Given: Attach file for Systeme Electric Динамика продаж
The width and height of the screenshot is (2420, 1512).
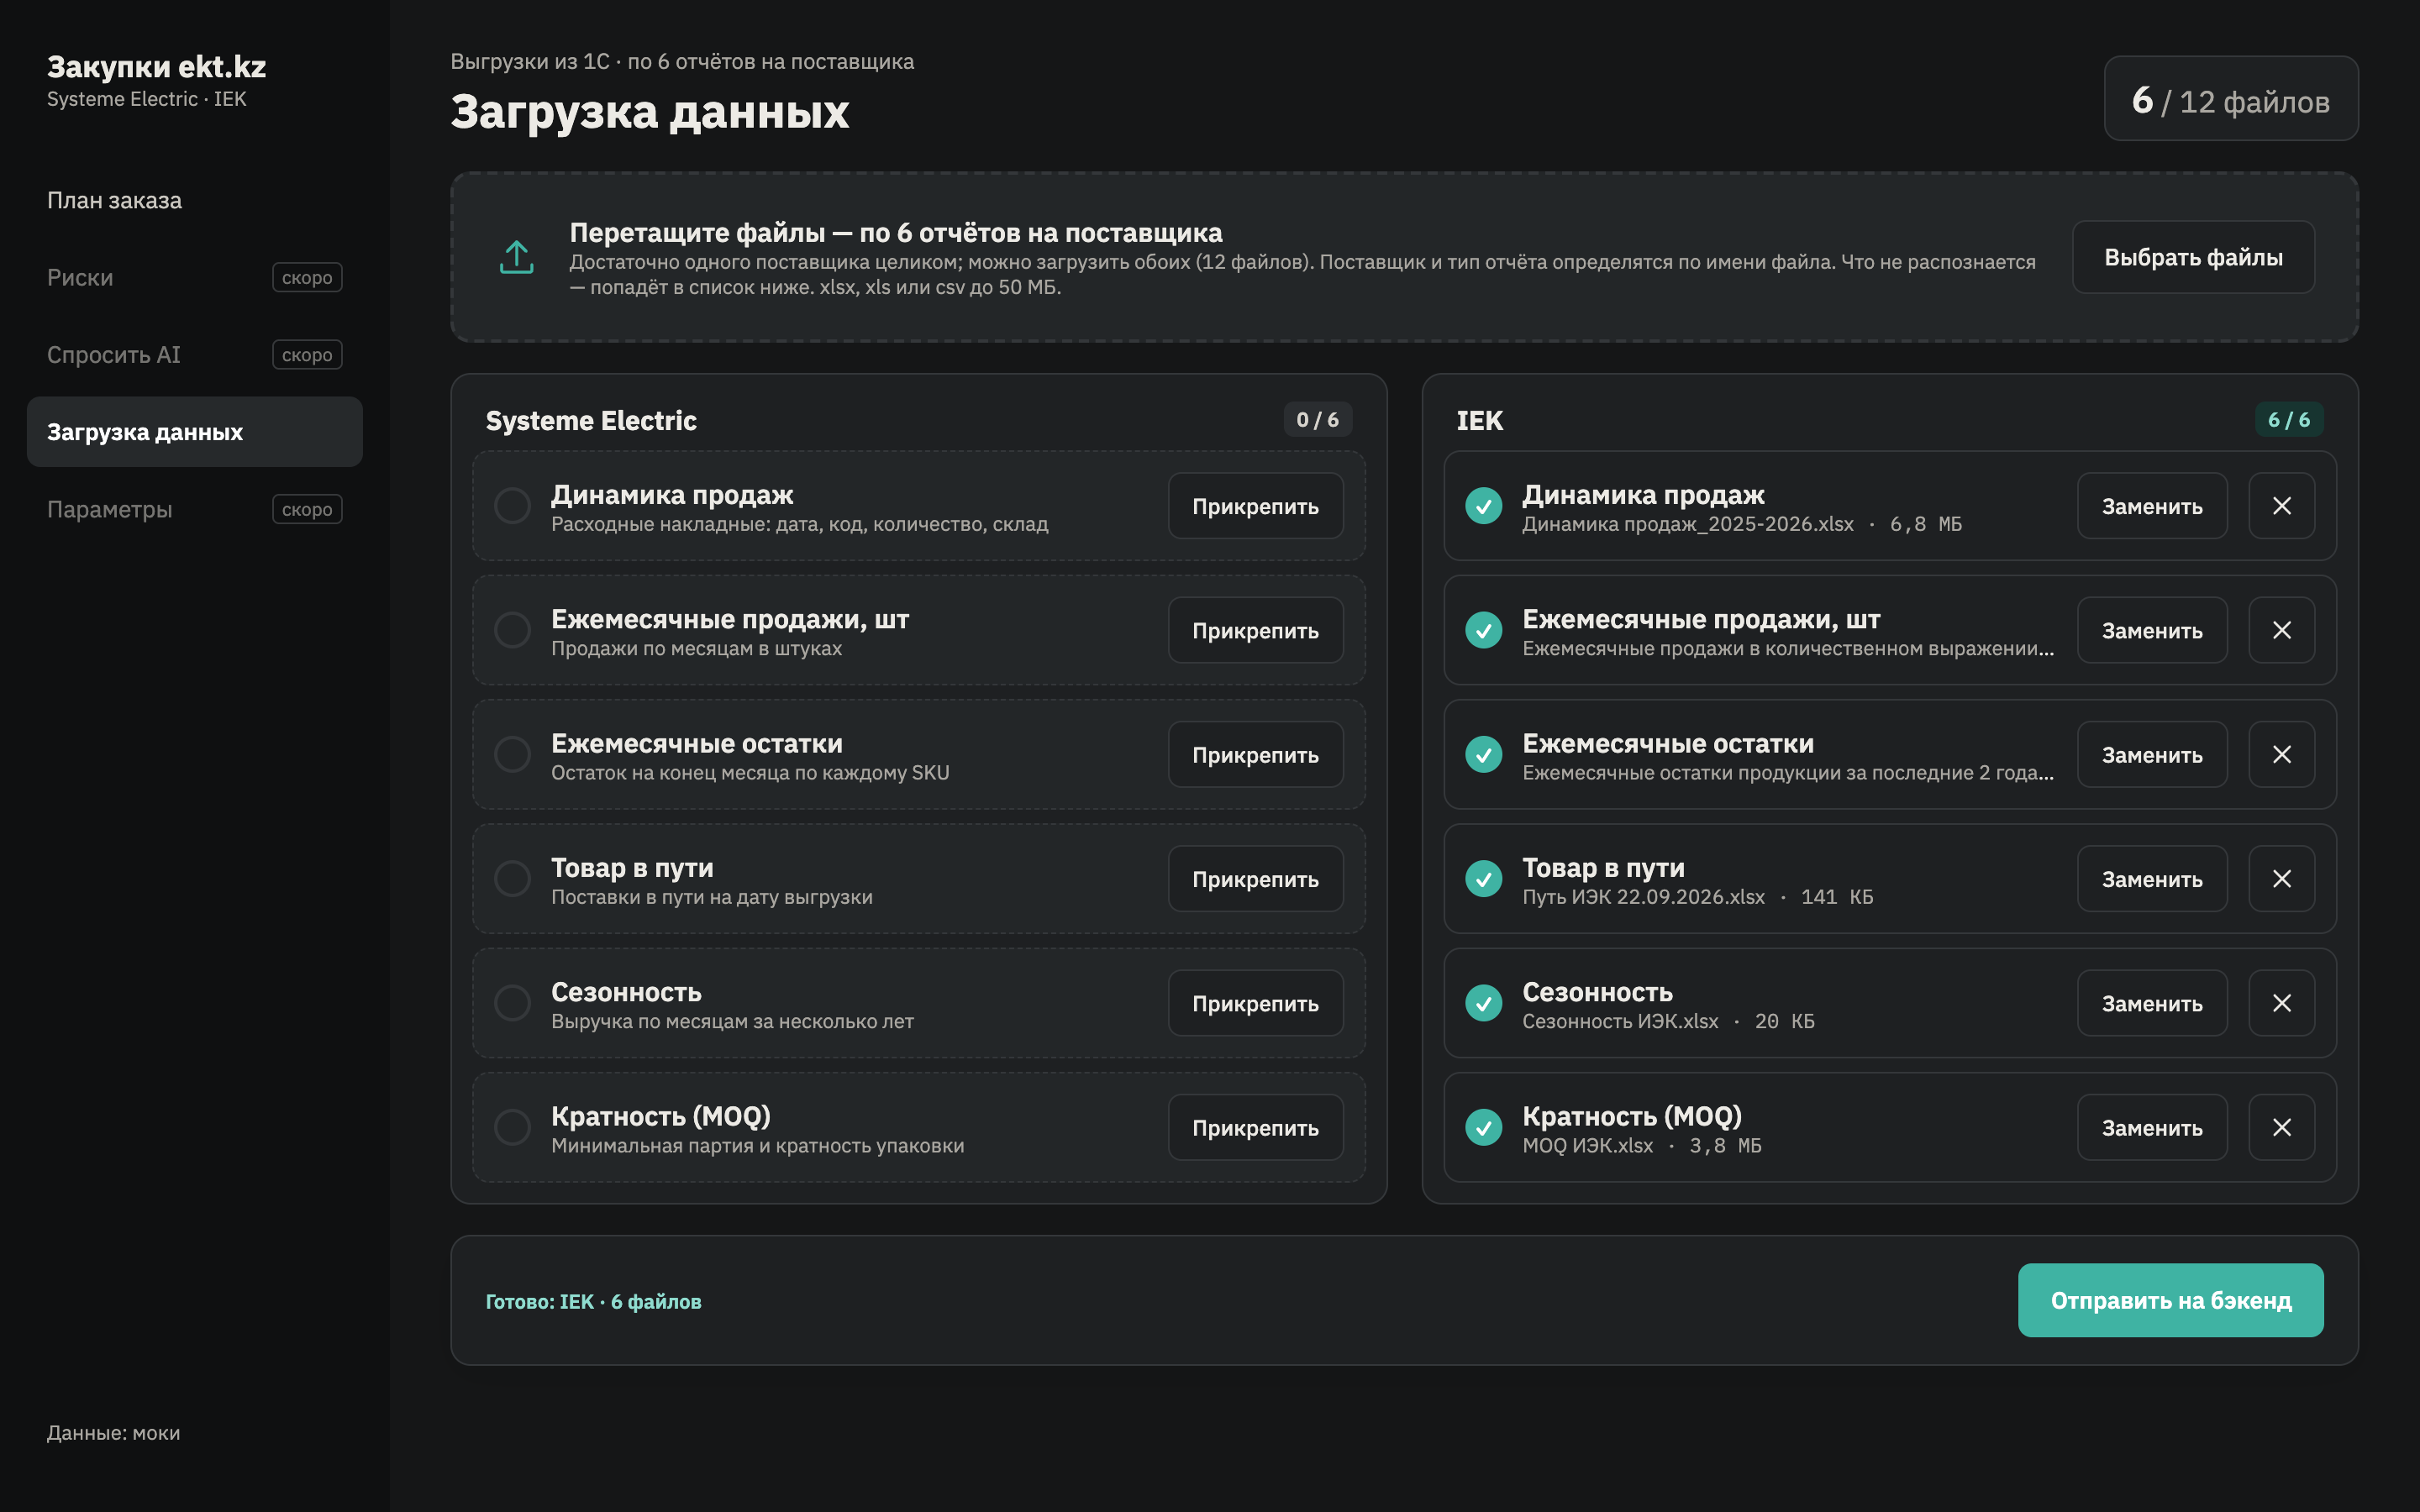Looking at the screenshot, I should pyautogui.click(x=1255, y=506).
